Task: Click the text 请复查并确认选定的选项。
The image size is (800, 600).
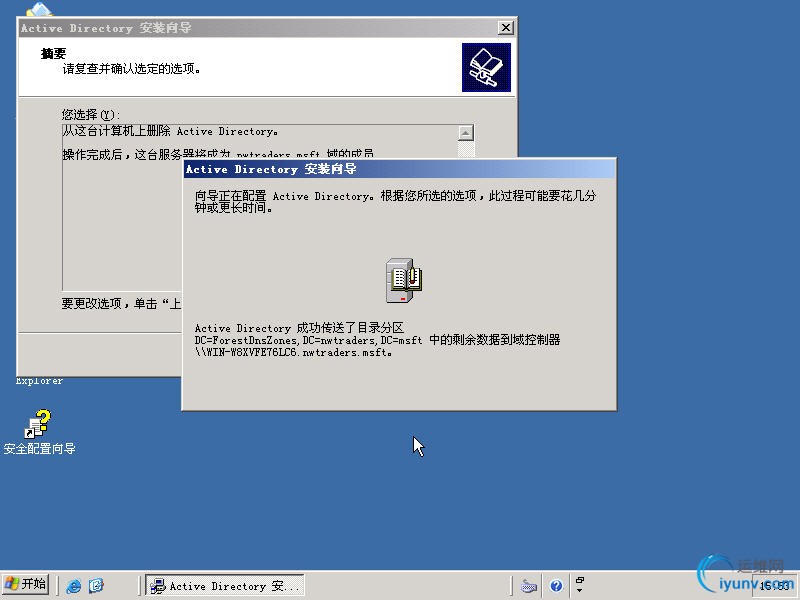Action: click(x=132, y=69)
